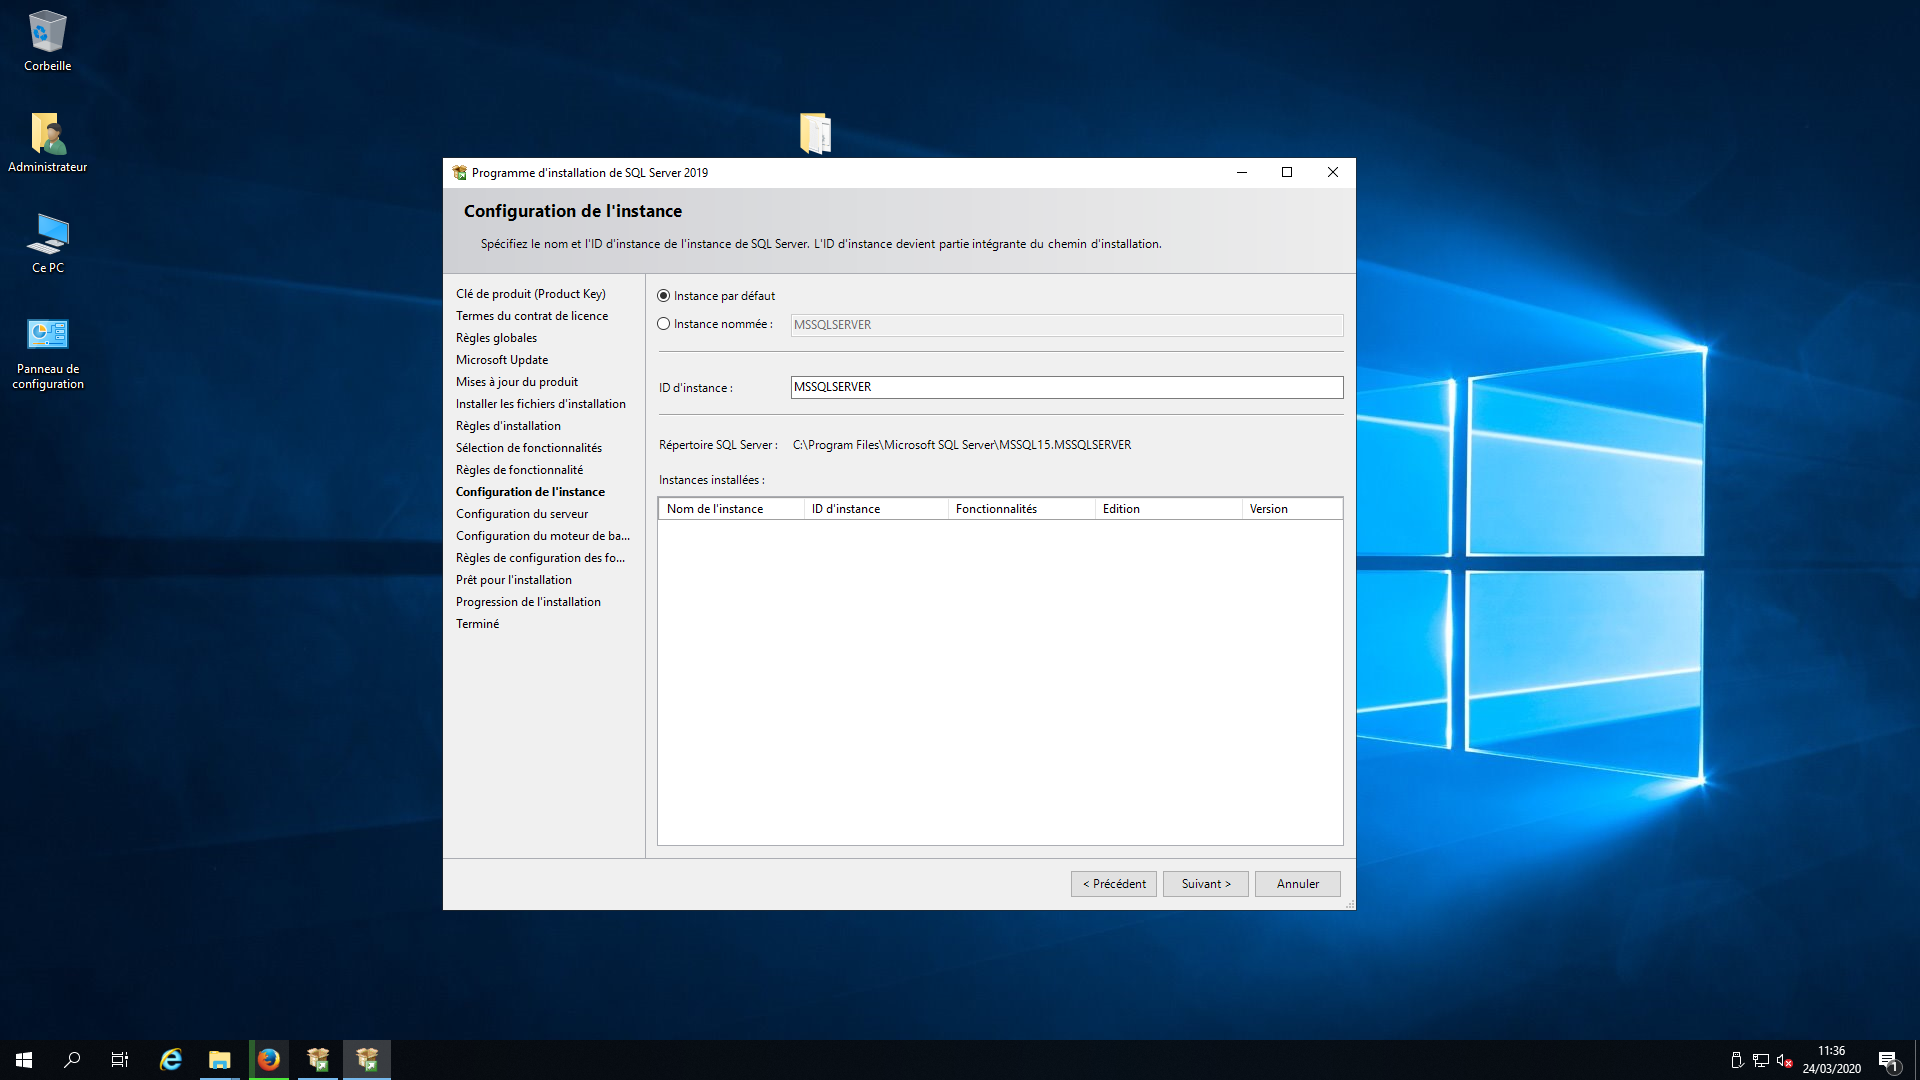Switch to active SQL Server setup taskbar icon
The width and height of the screenshot is (1920, 1080).
[367, 1060]
